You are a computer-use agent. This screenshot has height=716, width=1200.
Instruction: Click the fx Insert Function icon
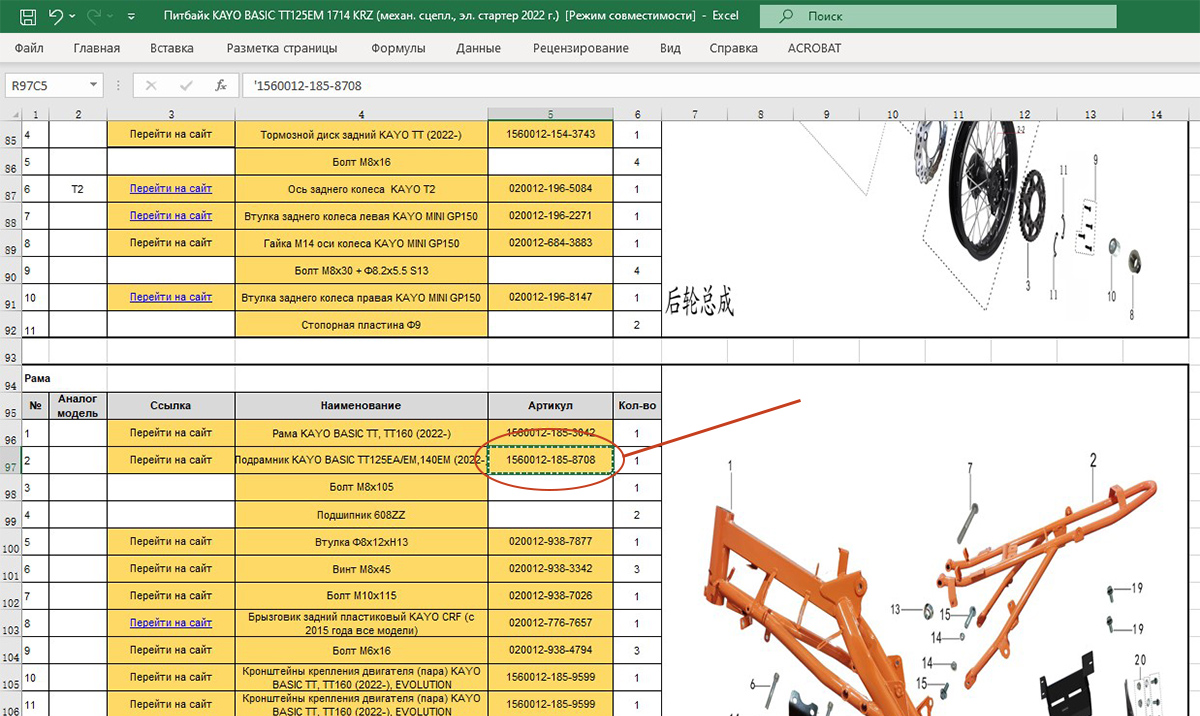pyautogui.click(x=221, y=86)
